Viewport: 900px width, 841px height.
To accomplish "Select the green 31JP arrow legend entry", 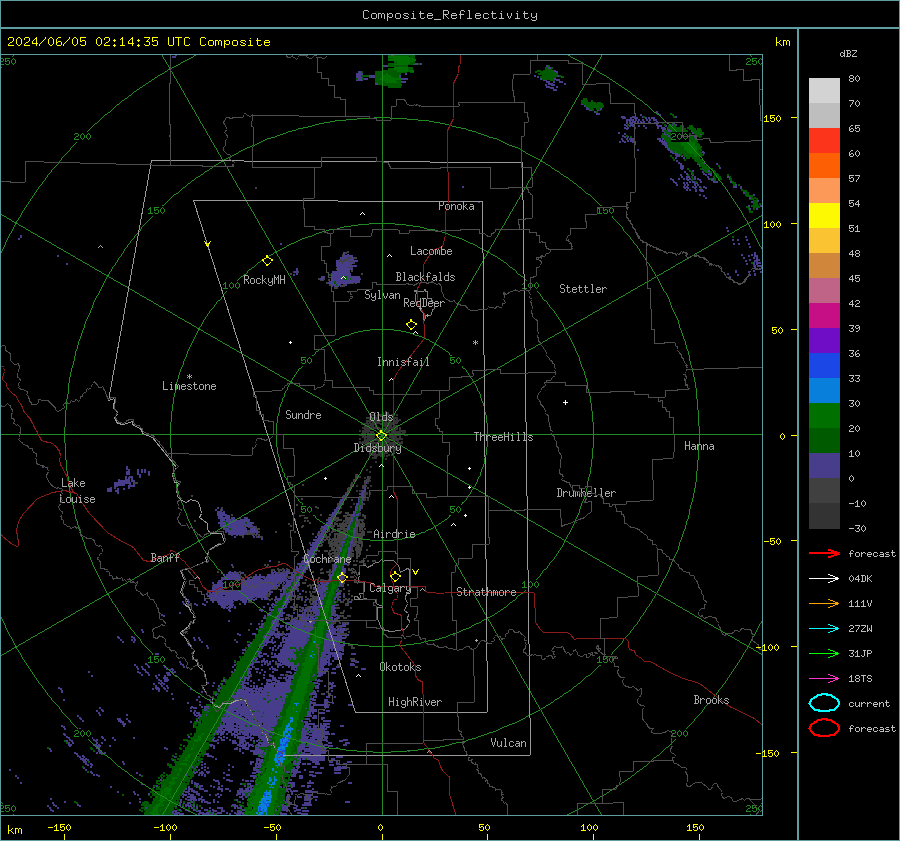I will (824, 653).
